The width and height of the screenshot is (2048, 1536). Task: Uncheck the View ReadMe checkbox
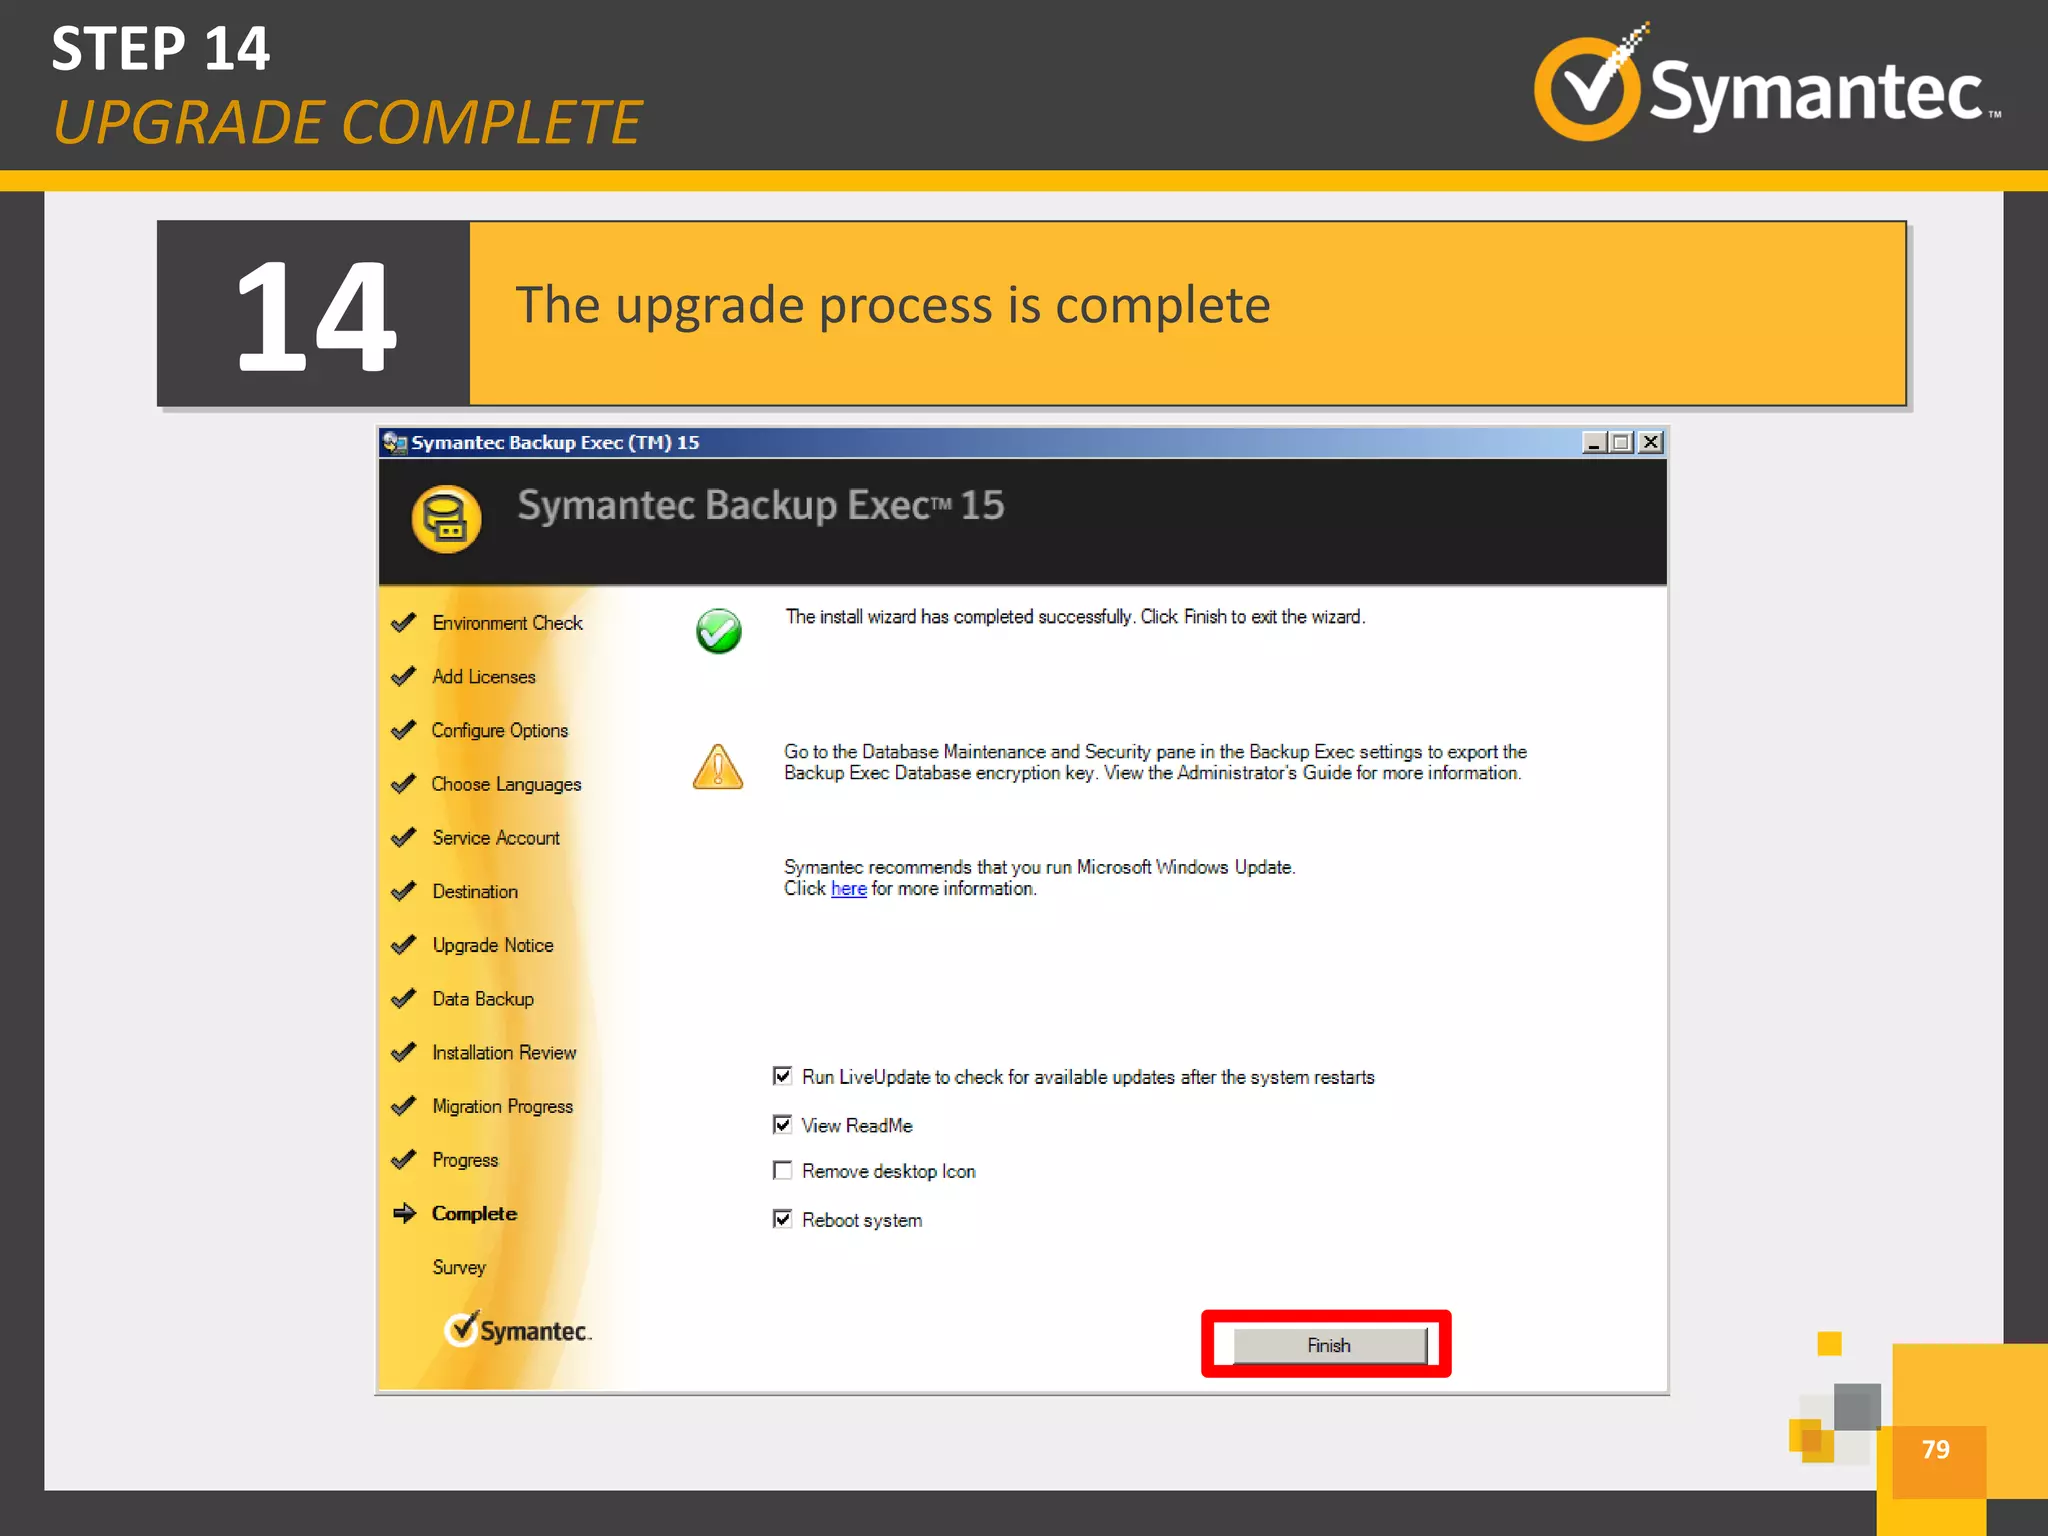pyautogui.click(x=782, y=1124)
